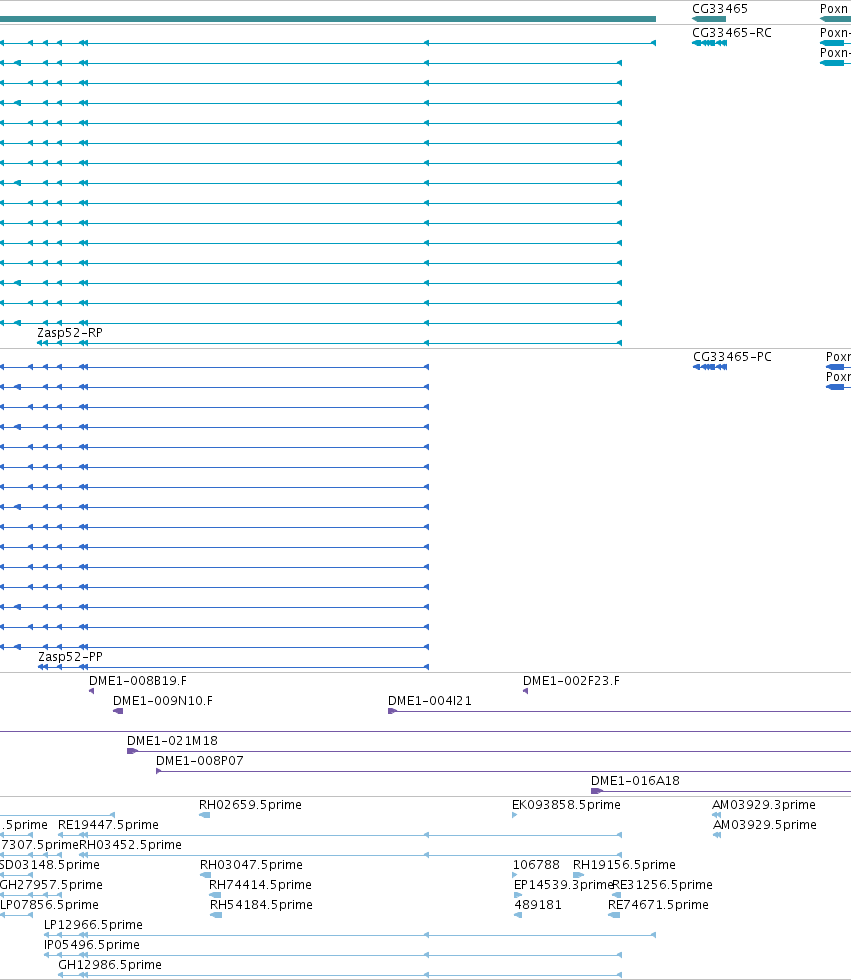The width and height of the screenshot is (851, 980).
Task: Select the CG33465 gene label
Action: click(x=720, y=9)
